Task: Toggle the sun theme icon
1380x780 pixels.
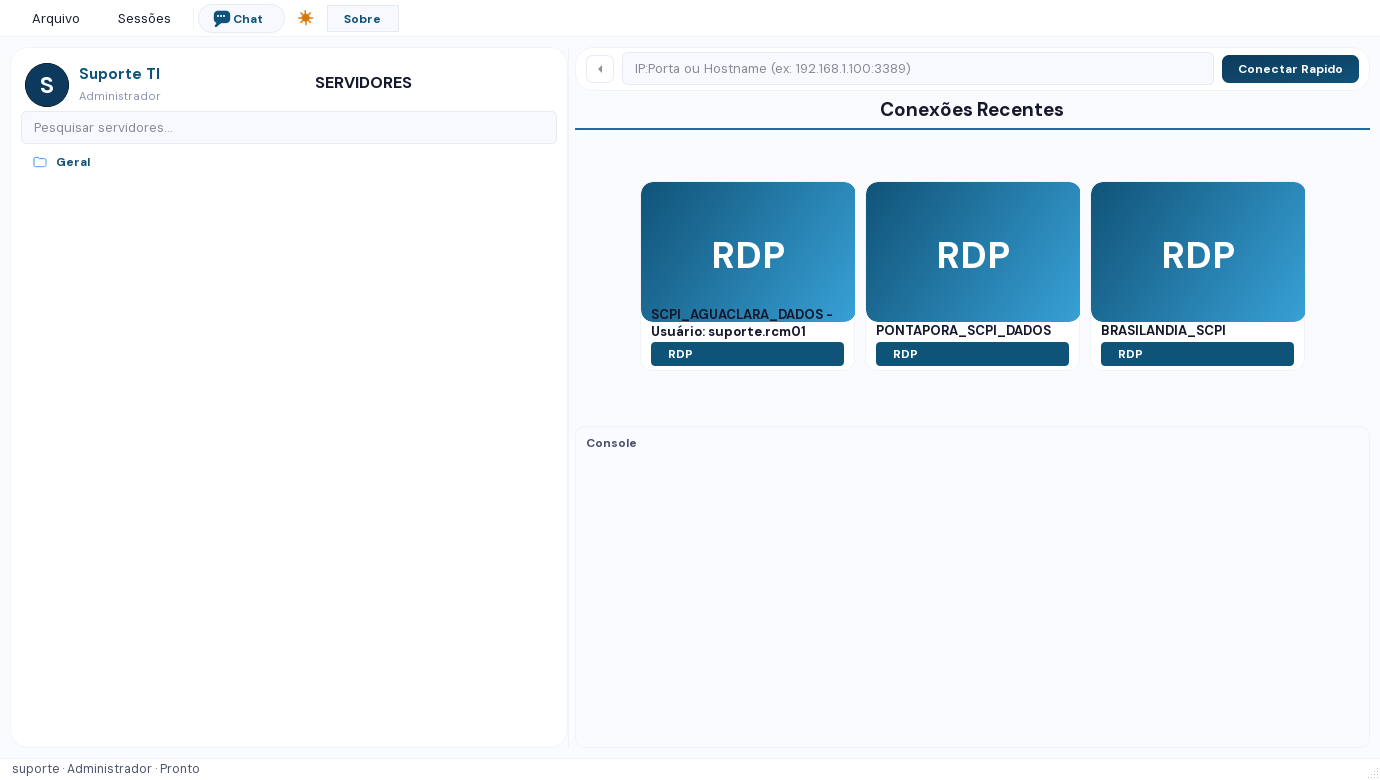Action: coord(306,18)
